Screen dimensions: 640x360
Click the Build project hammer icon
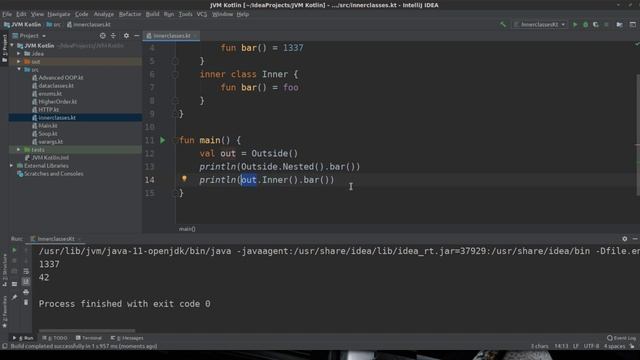pos(503,24)
